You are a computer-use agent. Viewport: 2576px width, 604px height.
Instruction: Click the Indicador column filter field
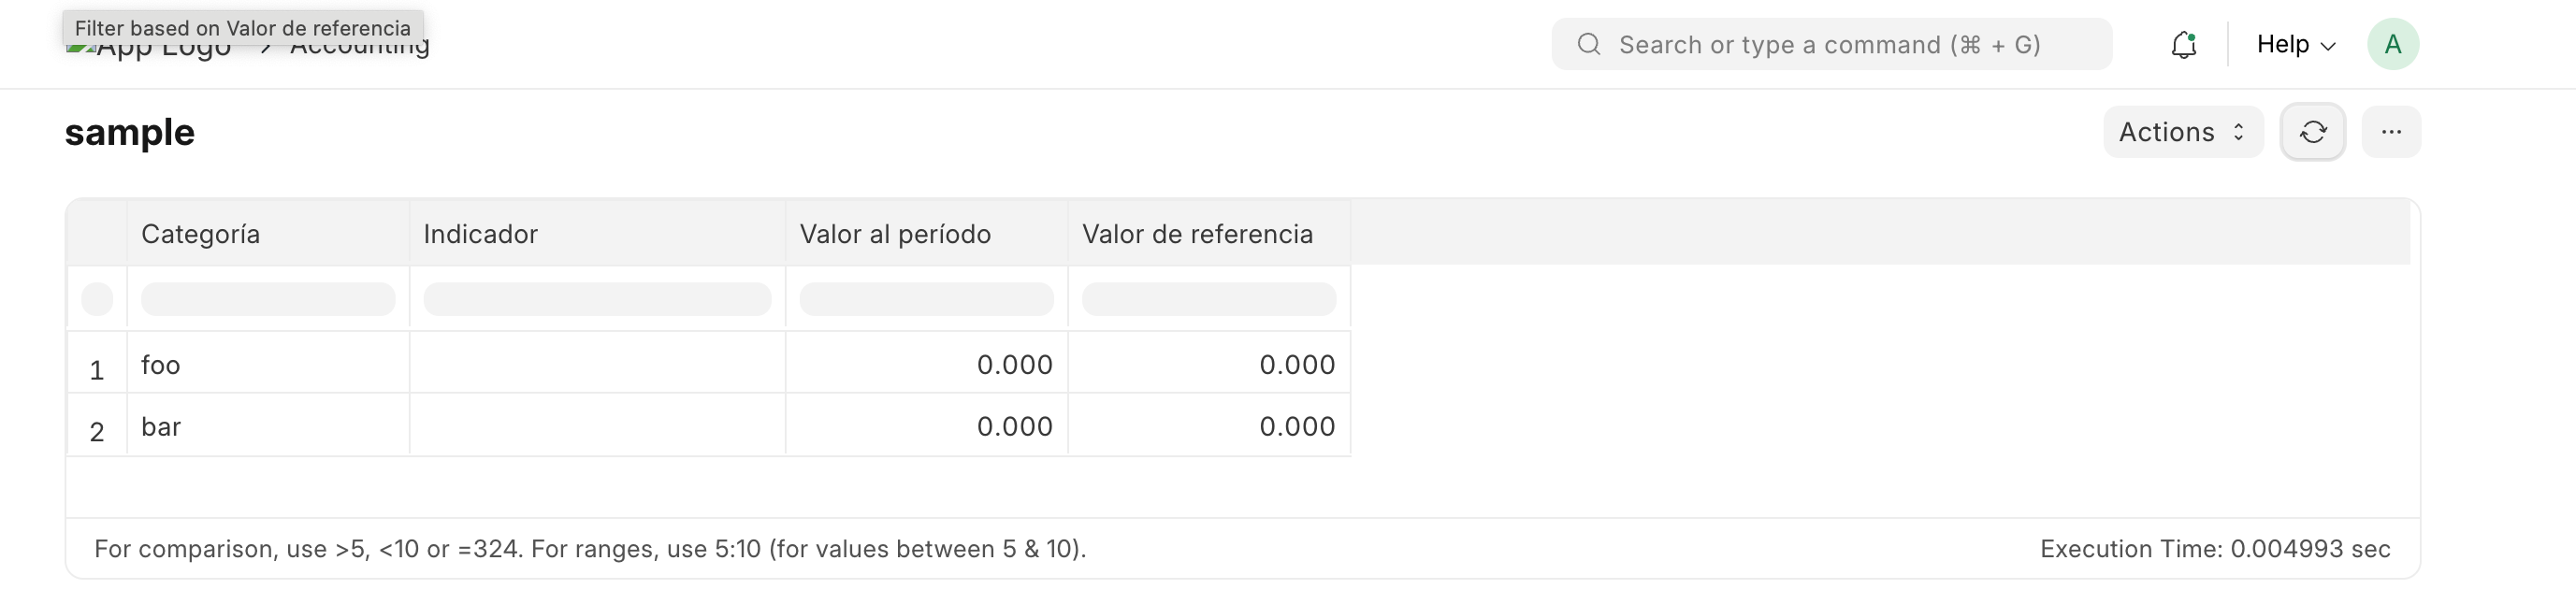pos(597,299)
